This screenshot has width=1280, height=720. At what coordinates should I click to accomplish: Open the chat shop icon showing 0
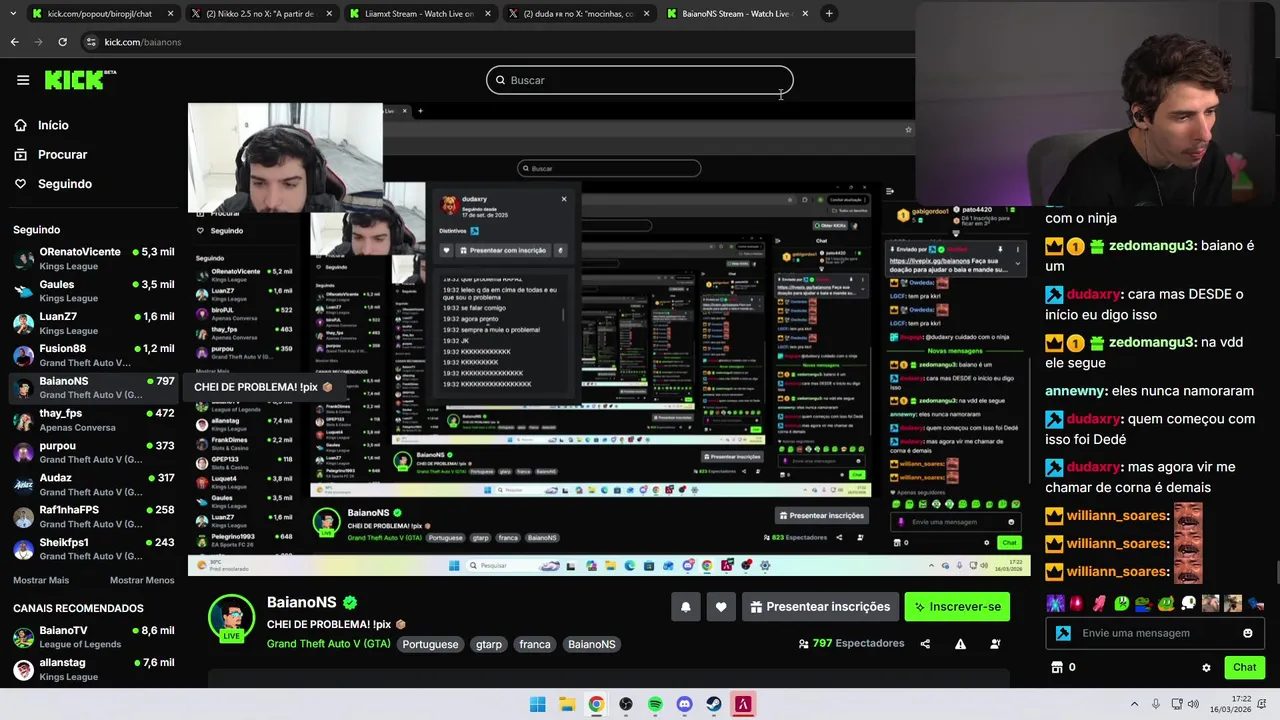[x=1062, y=667]
